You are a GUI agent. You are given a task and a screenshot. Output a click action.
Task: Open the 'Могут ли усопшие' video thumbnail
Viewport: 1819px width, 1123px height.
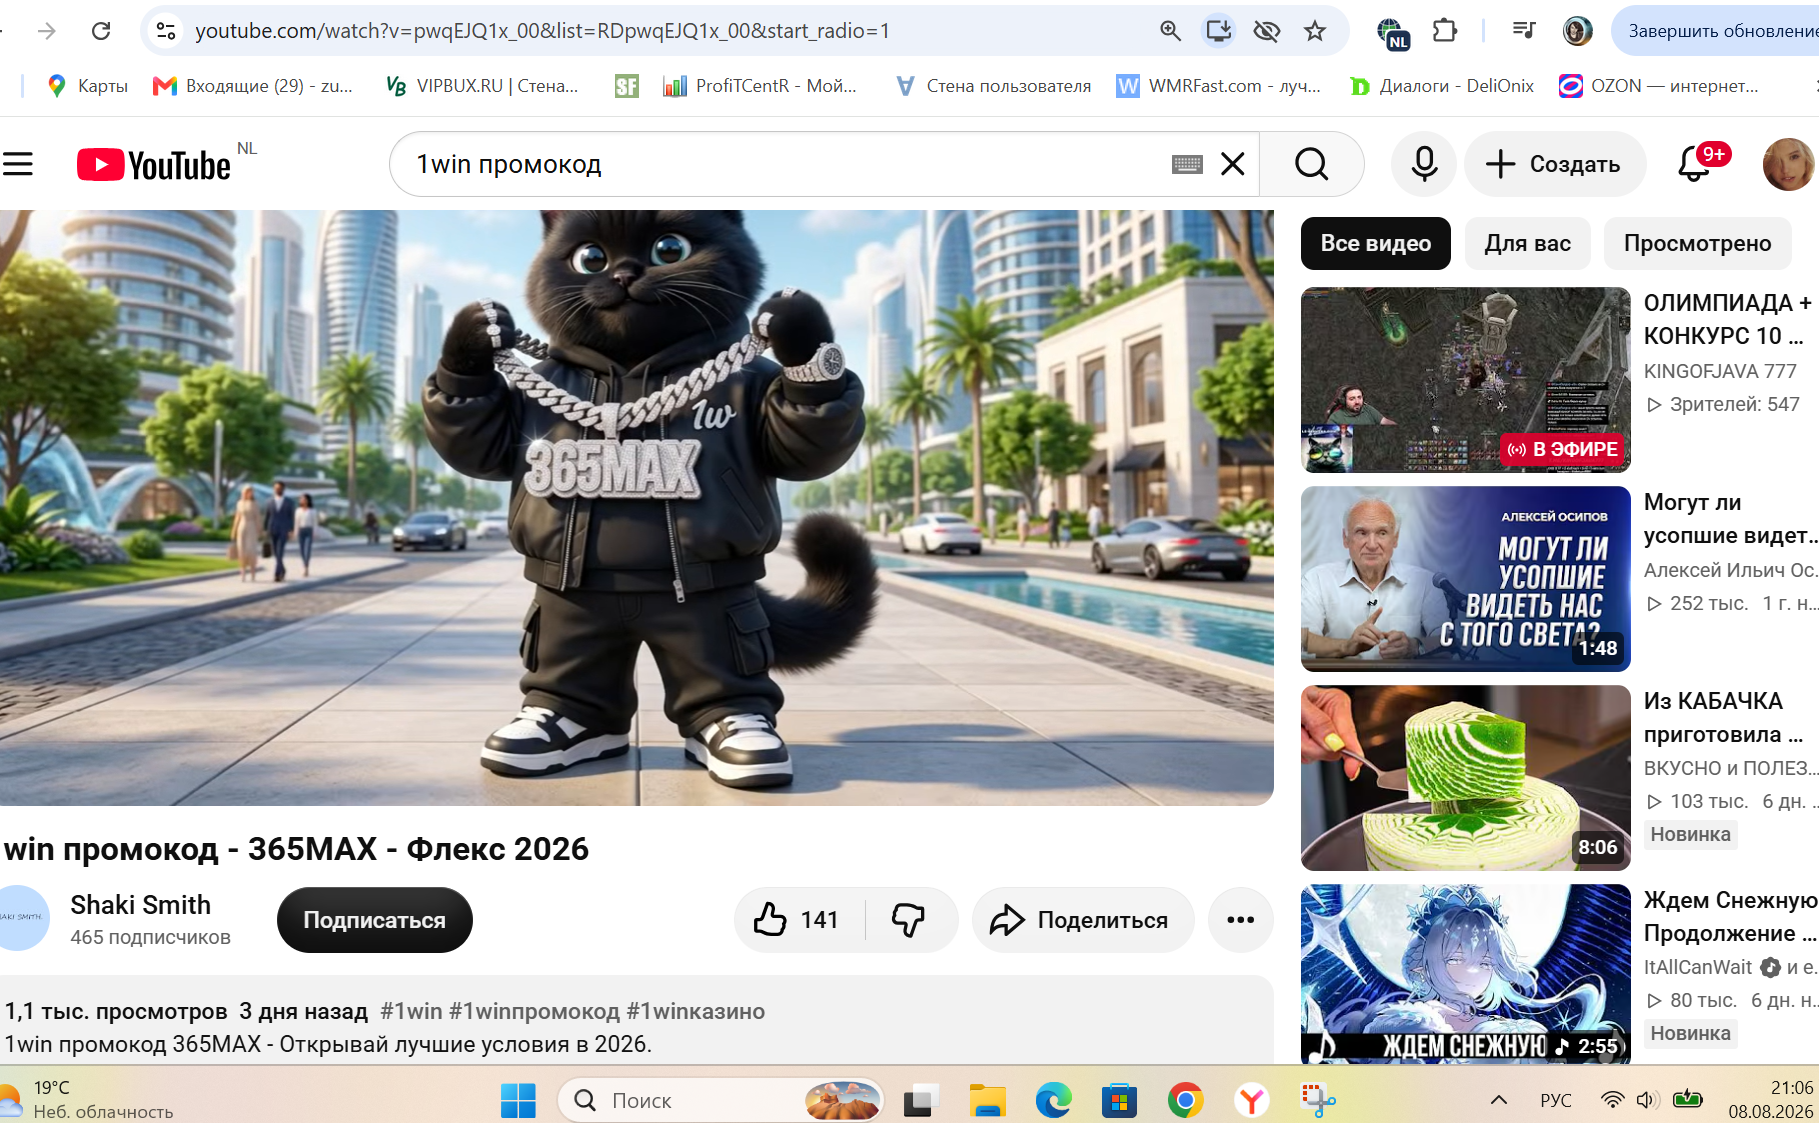[1466, 579]
